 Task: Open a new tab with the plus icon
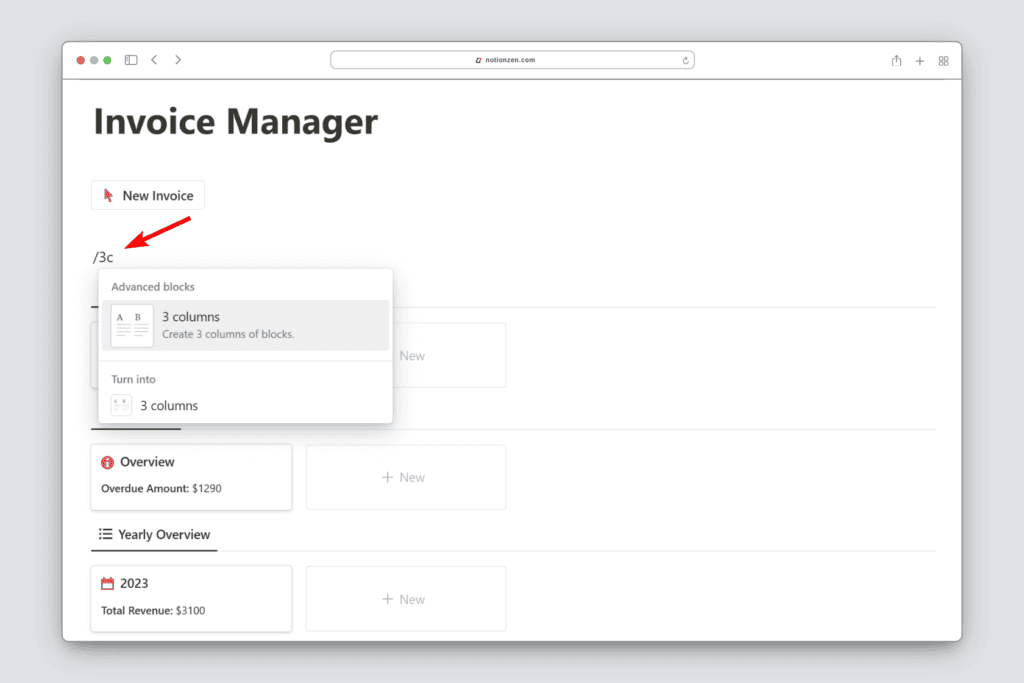click(920, 61)
